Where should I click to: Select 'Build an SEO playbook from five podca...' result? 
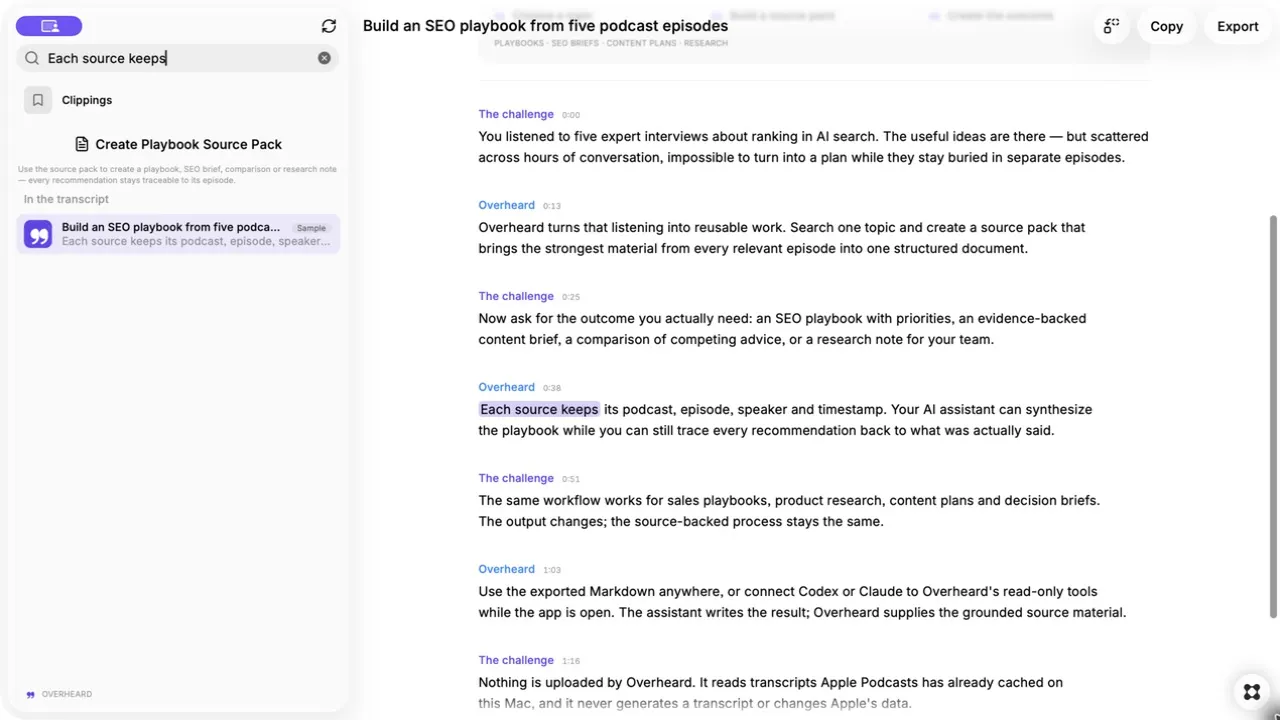(178, 234)
